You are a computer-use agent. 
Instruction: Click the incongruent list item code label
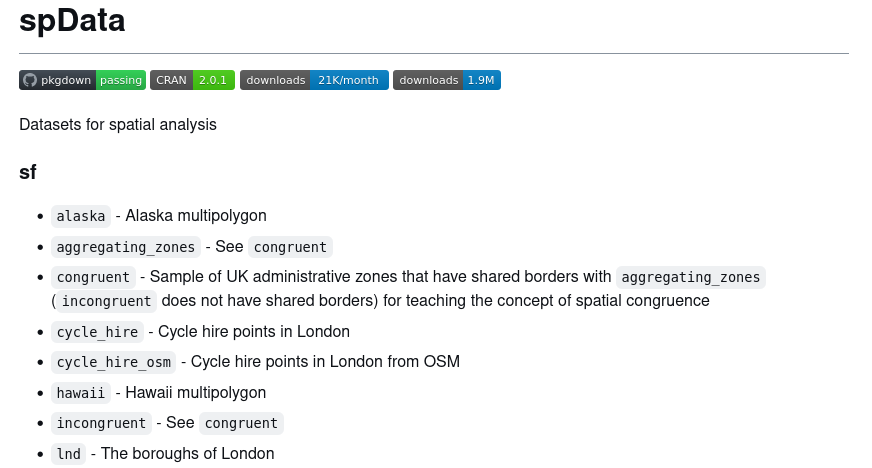pos(101,423)
